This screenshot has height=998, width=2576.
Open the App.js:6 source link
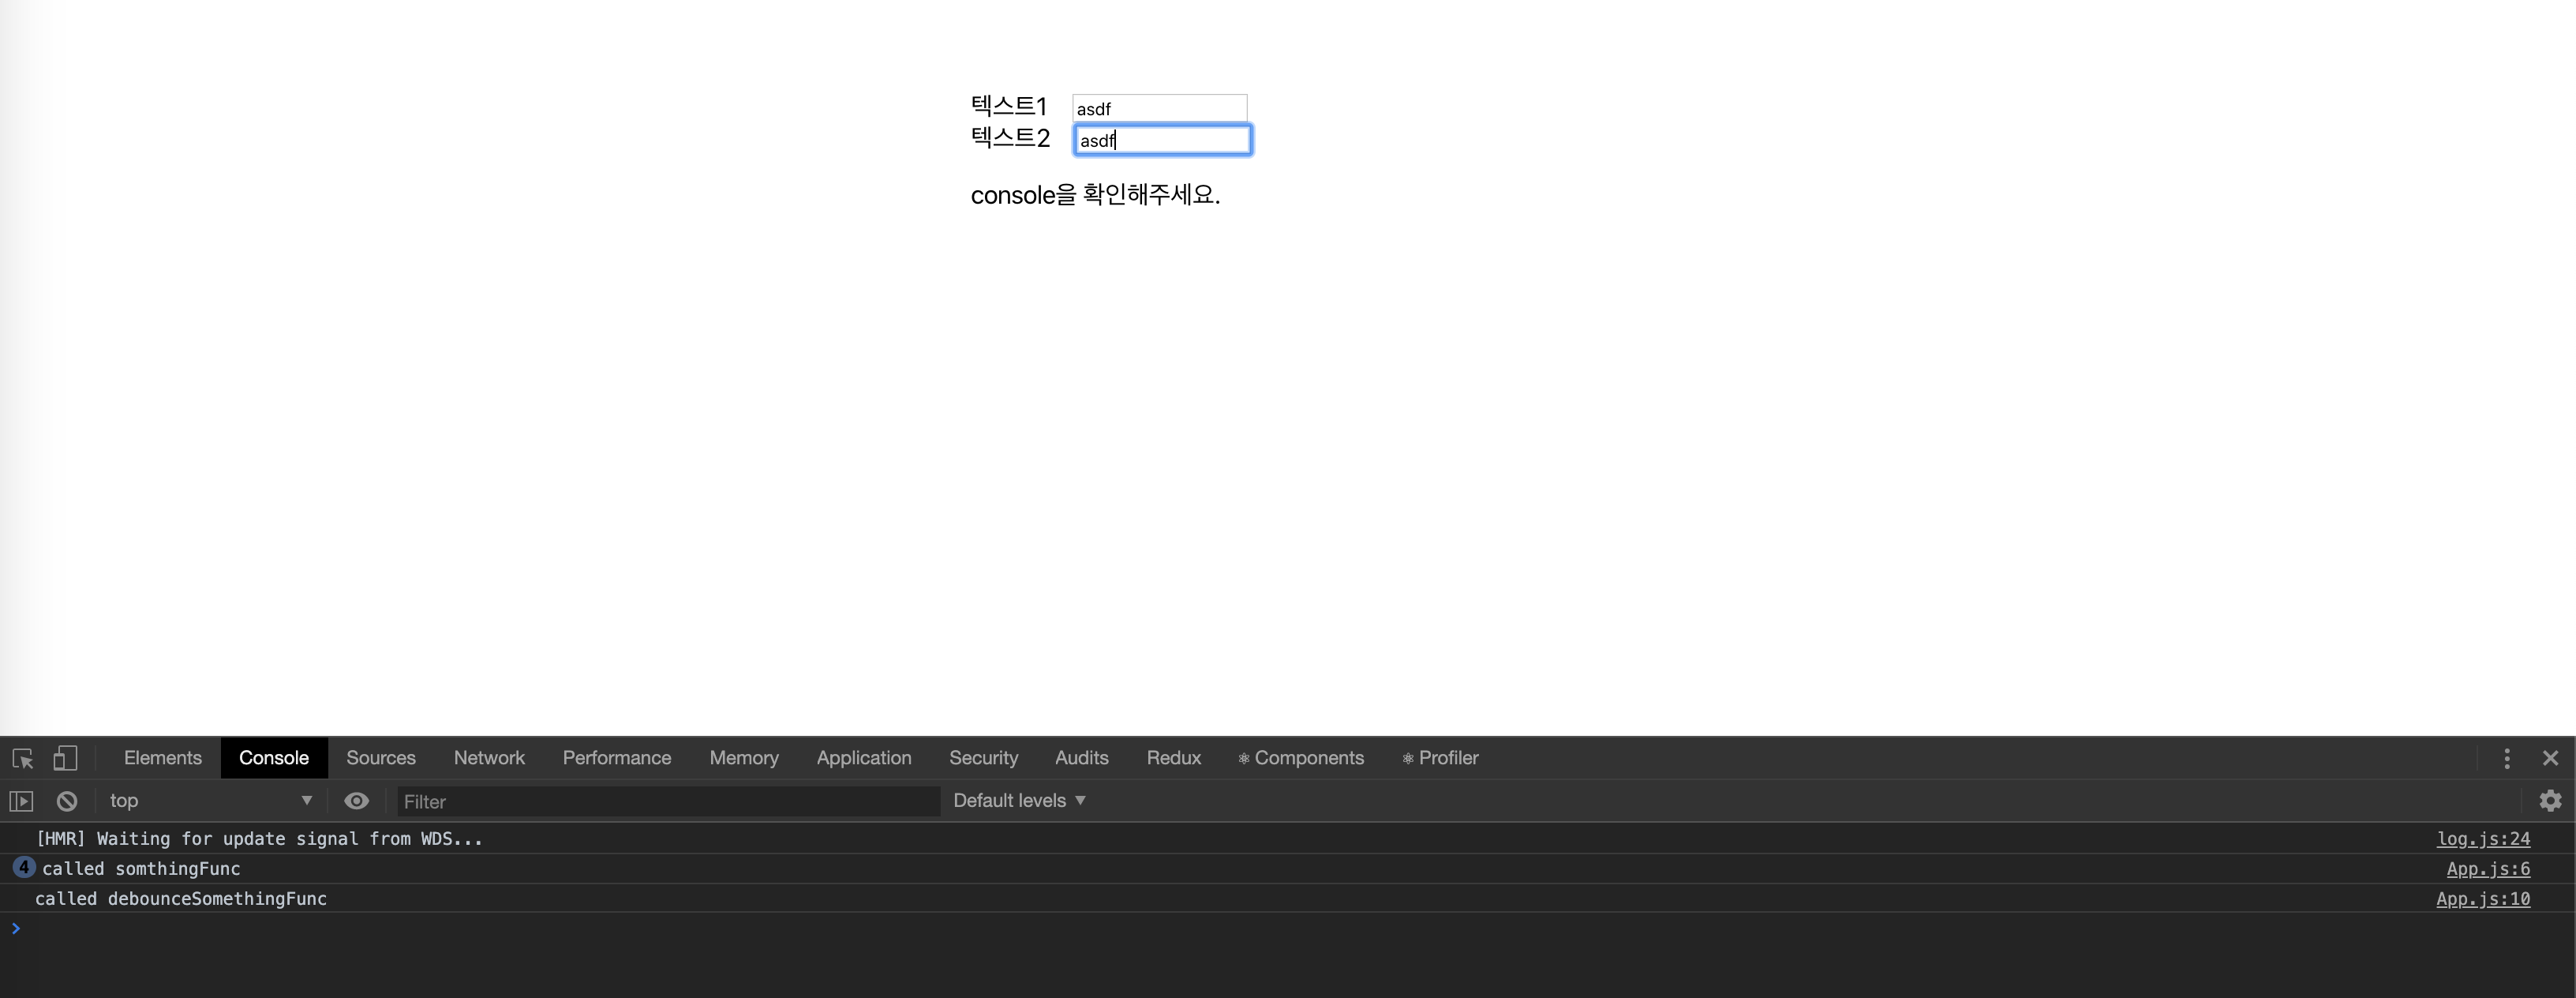(2487, 869)
